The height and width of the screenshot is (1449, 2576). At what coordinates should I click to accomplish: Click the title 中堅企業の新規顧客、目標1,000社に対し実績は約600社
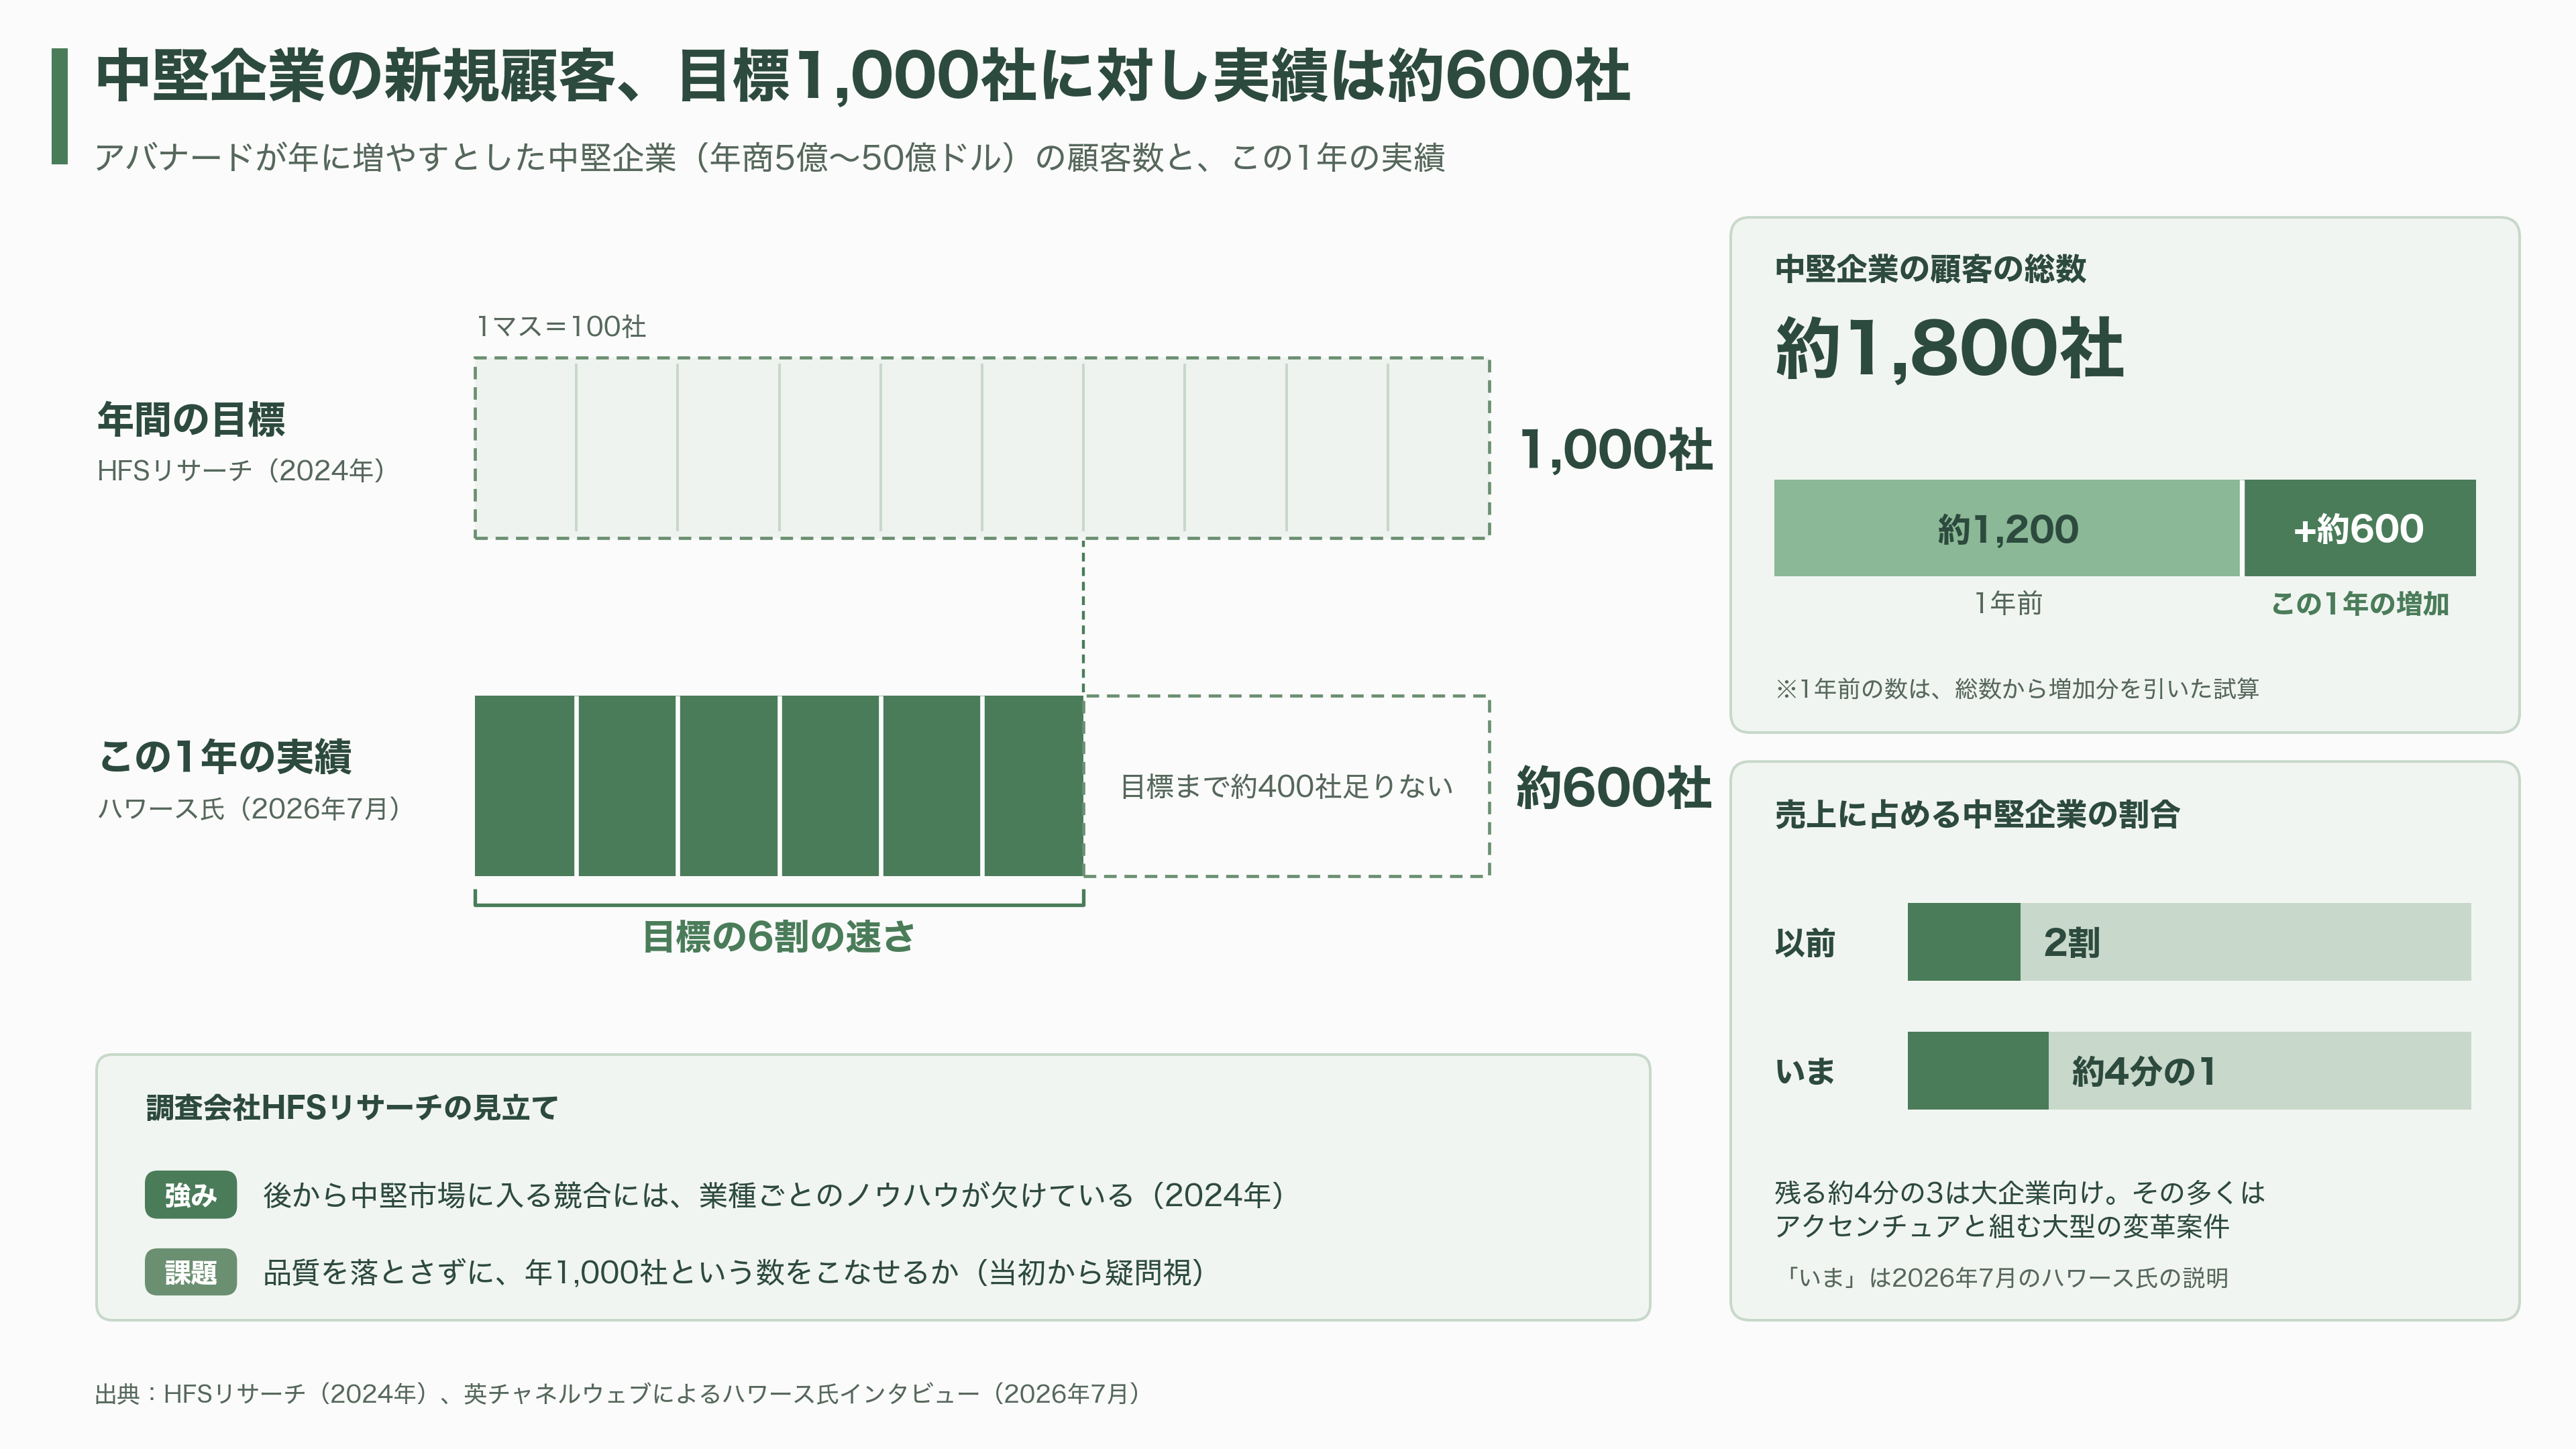[862, 76]
